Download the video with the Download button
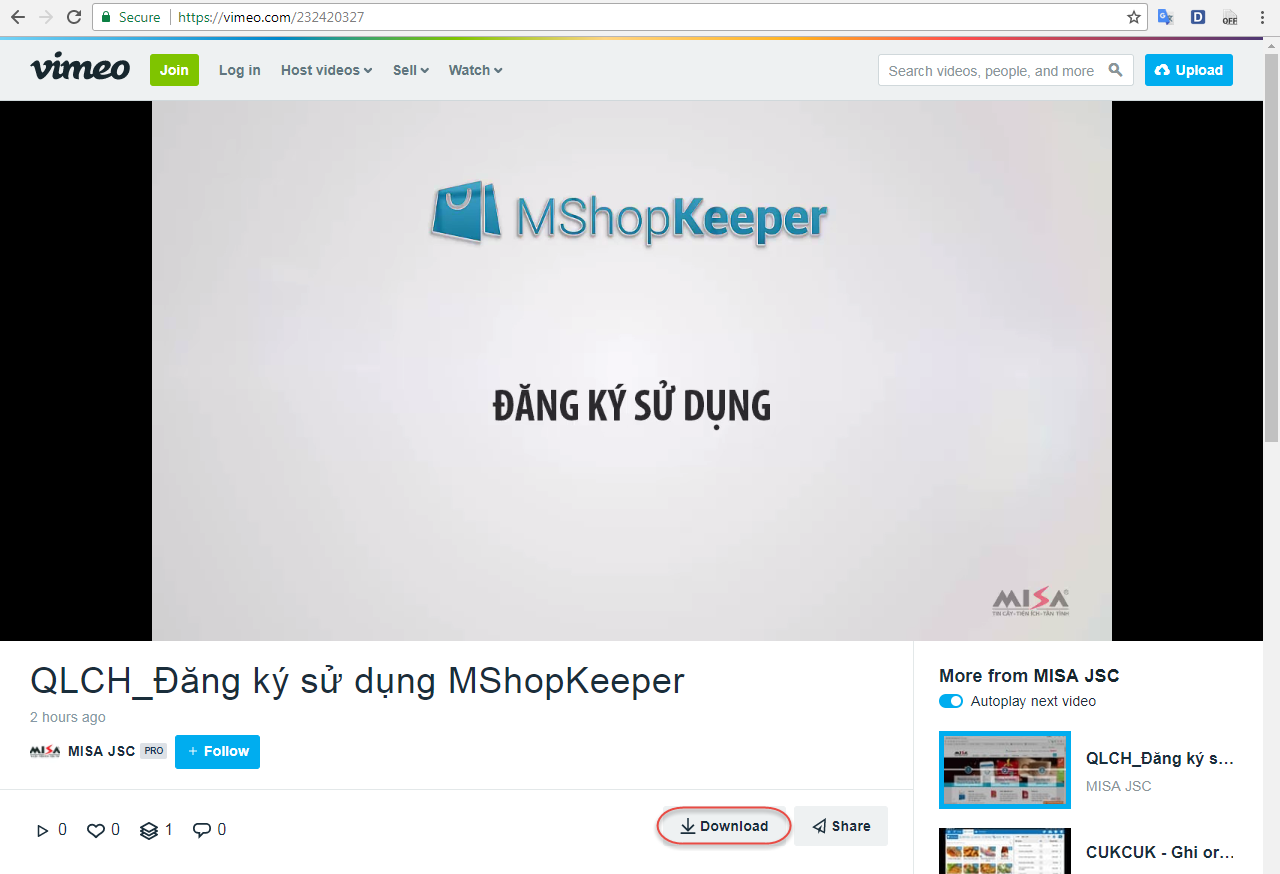Image resolution: width=1280 pixels, height=874 pixels. coord(724,826)
